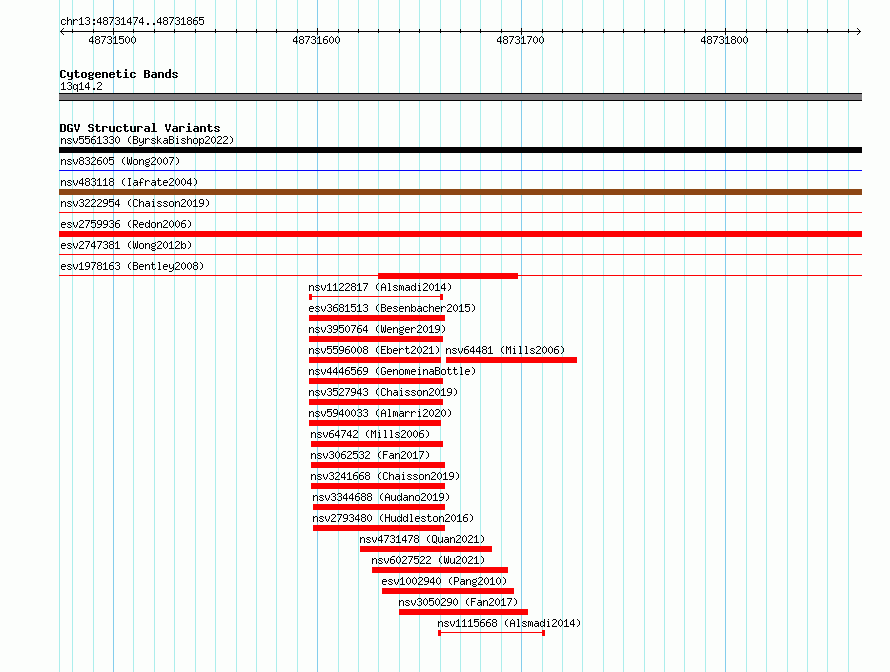The height and width of the screenshot is (672, 890).
Task: Select the black nsv5561330 variant bar
Action: 460,150
